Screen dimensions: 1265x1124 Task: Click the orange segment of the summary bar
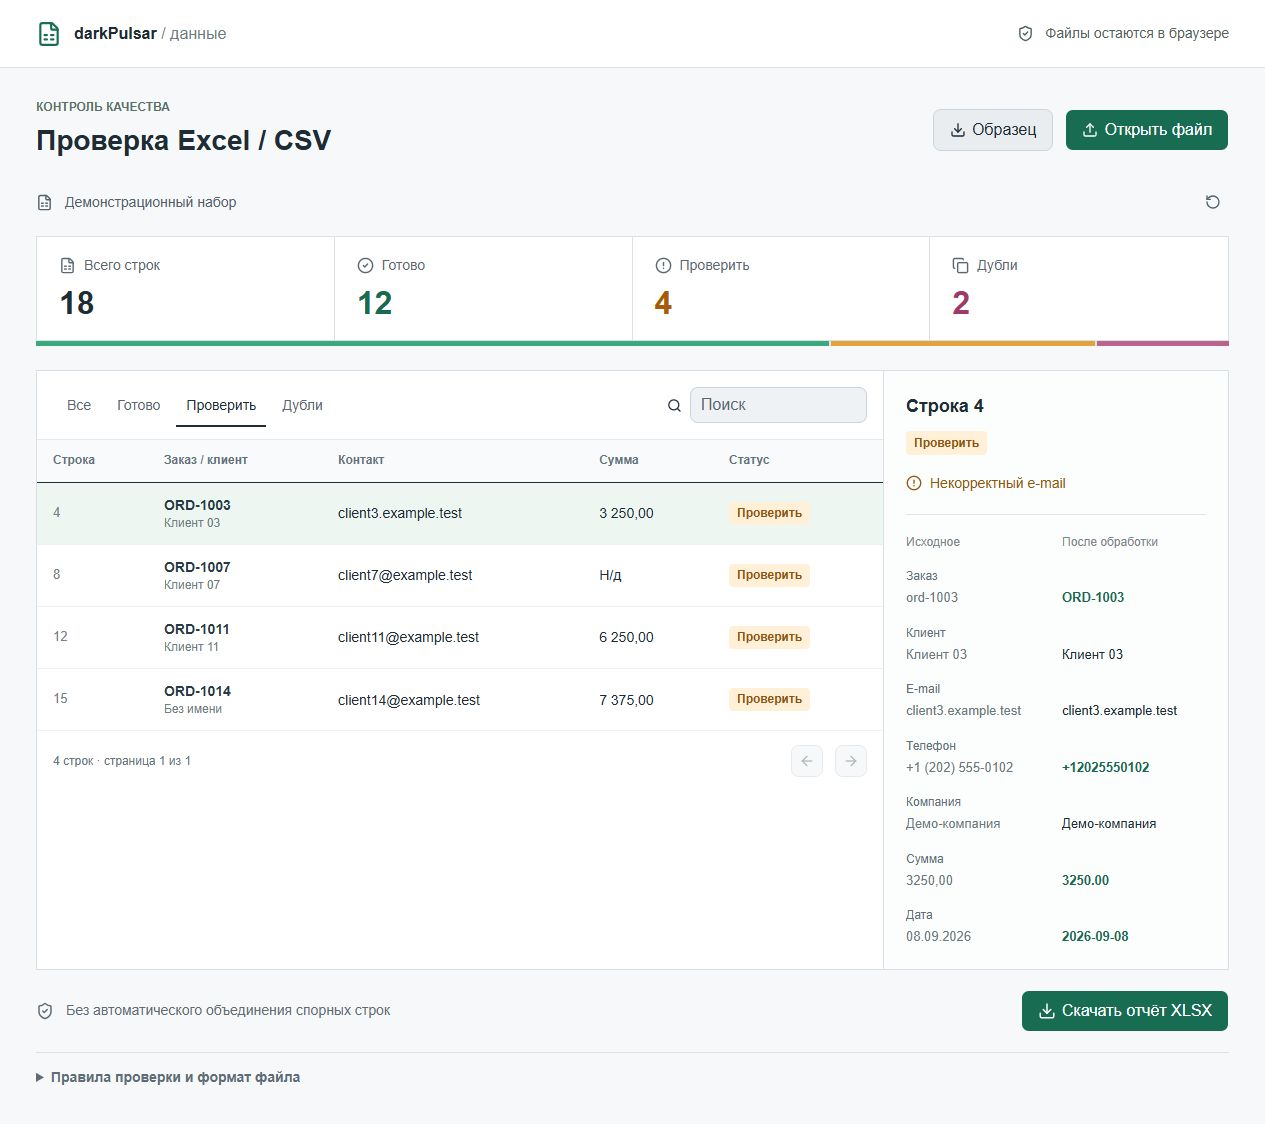point(963,343)
